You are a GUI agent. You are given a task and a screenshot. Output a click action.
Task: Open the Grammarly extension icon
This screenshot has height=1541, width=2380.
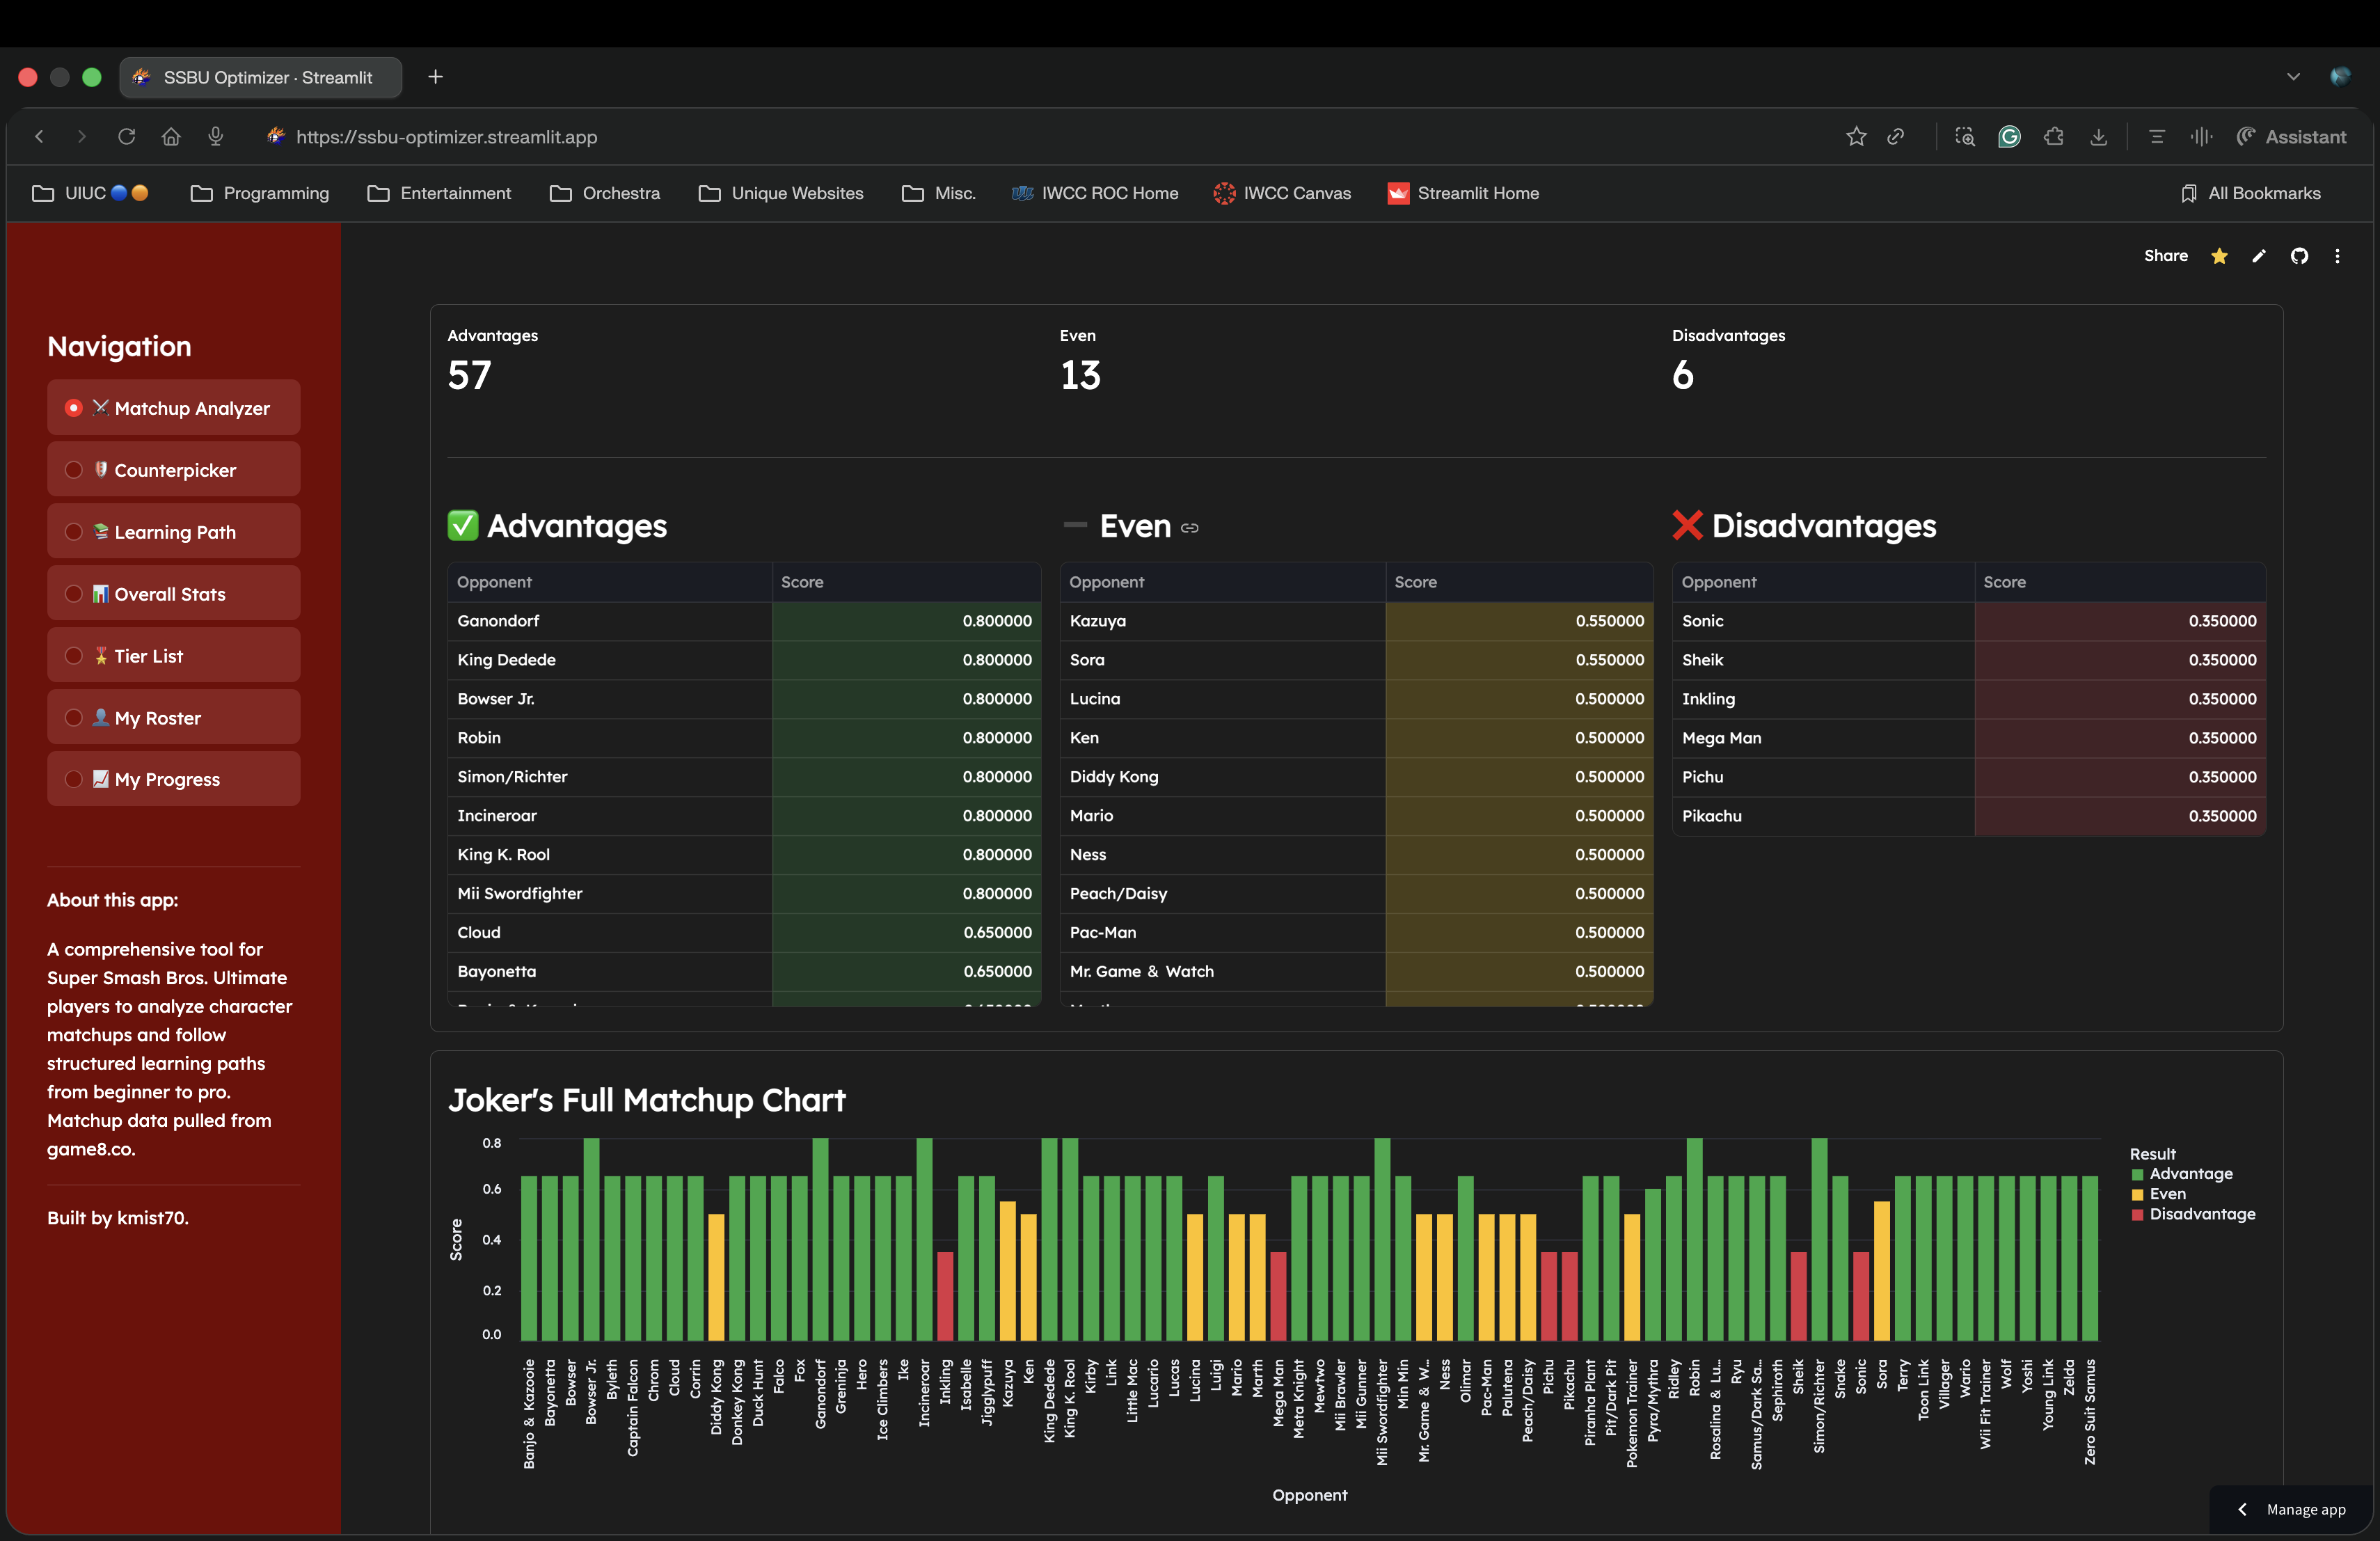point(2009,137)
